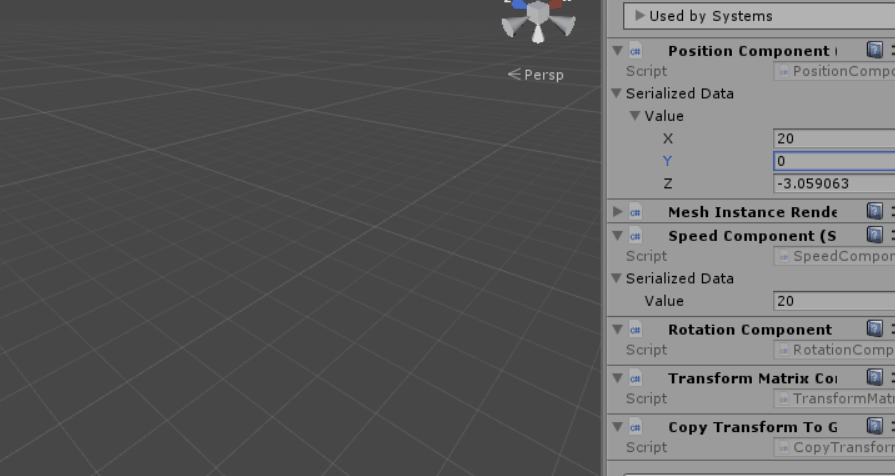
Task: Collapse the Rotation Component section
Action: [617, 329]
